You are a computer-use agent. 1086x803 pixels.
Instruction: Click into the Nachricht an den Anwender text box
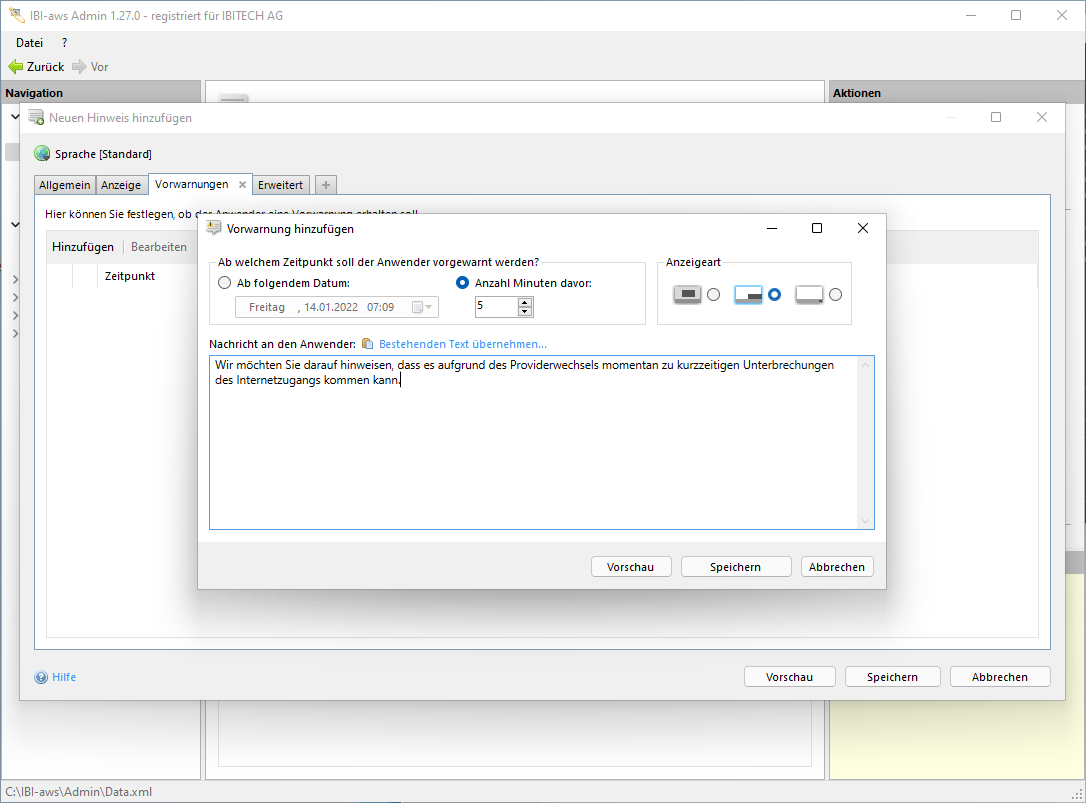(530, 450)
